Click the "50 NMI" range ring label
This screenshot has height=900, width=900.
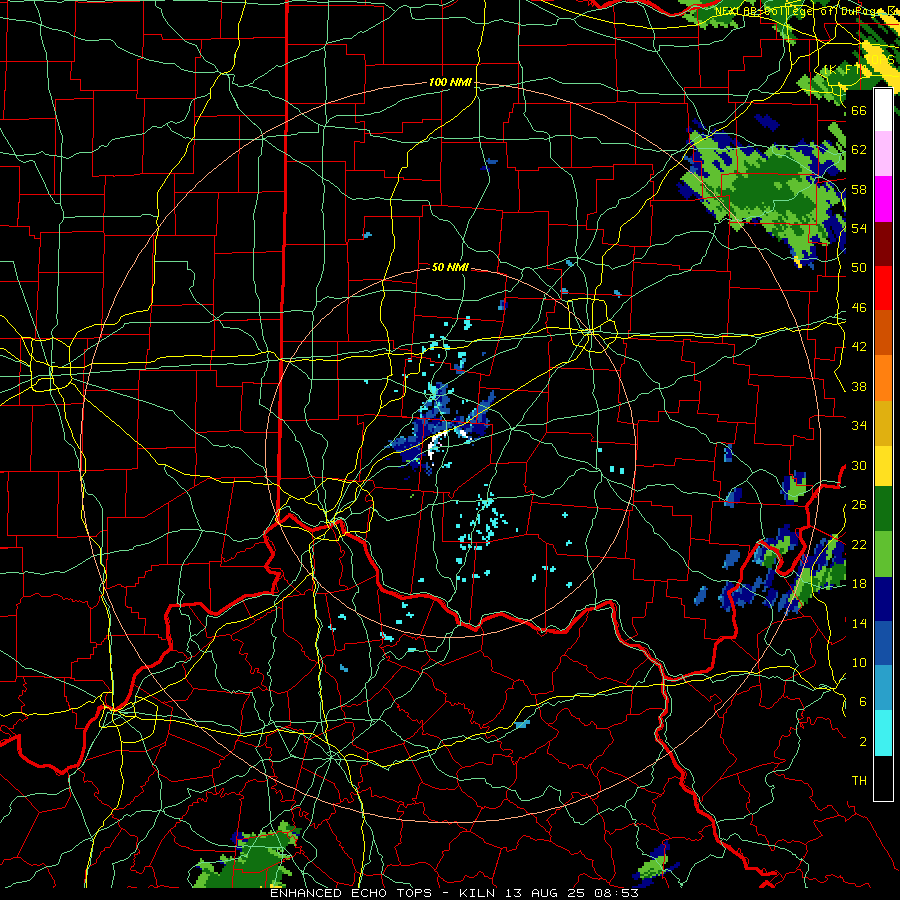pyautogui.click(x=450, y=267)
